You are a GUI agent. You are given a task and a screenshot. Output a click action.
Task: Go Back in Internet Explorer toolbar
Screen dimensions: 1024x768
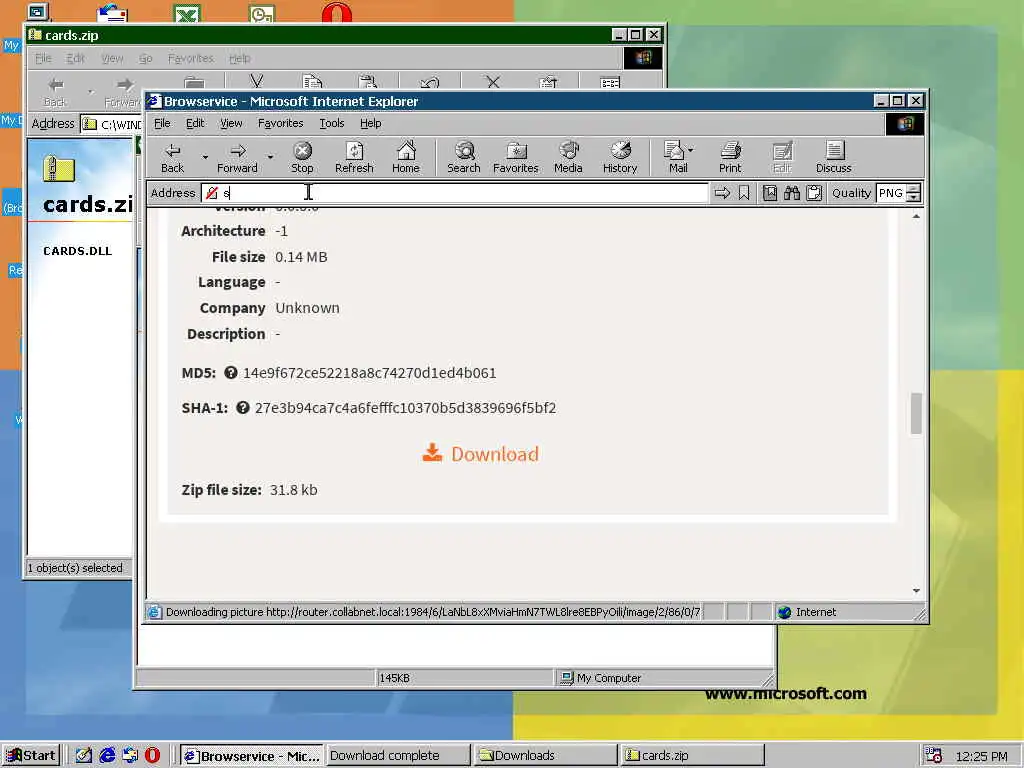(172, 158)
